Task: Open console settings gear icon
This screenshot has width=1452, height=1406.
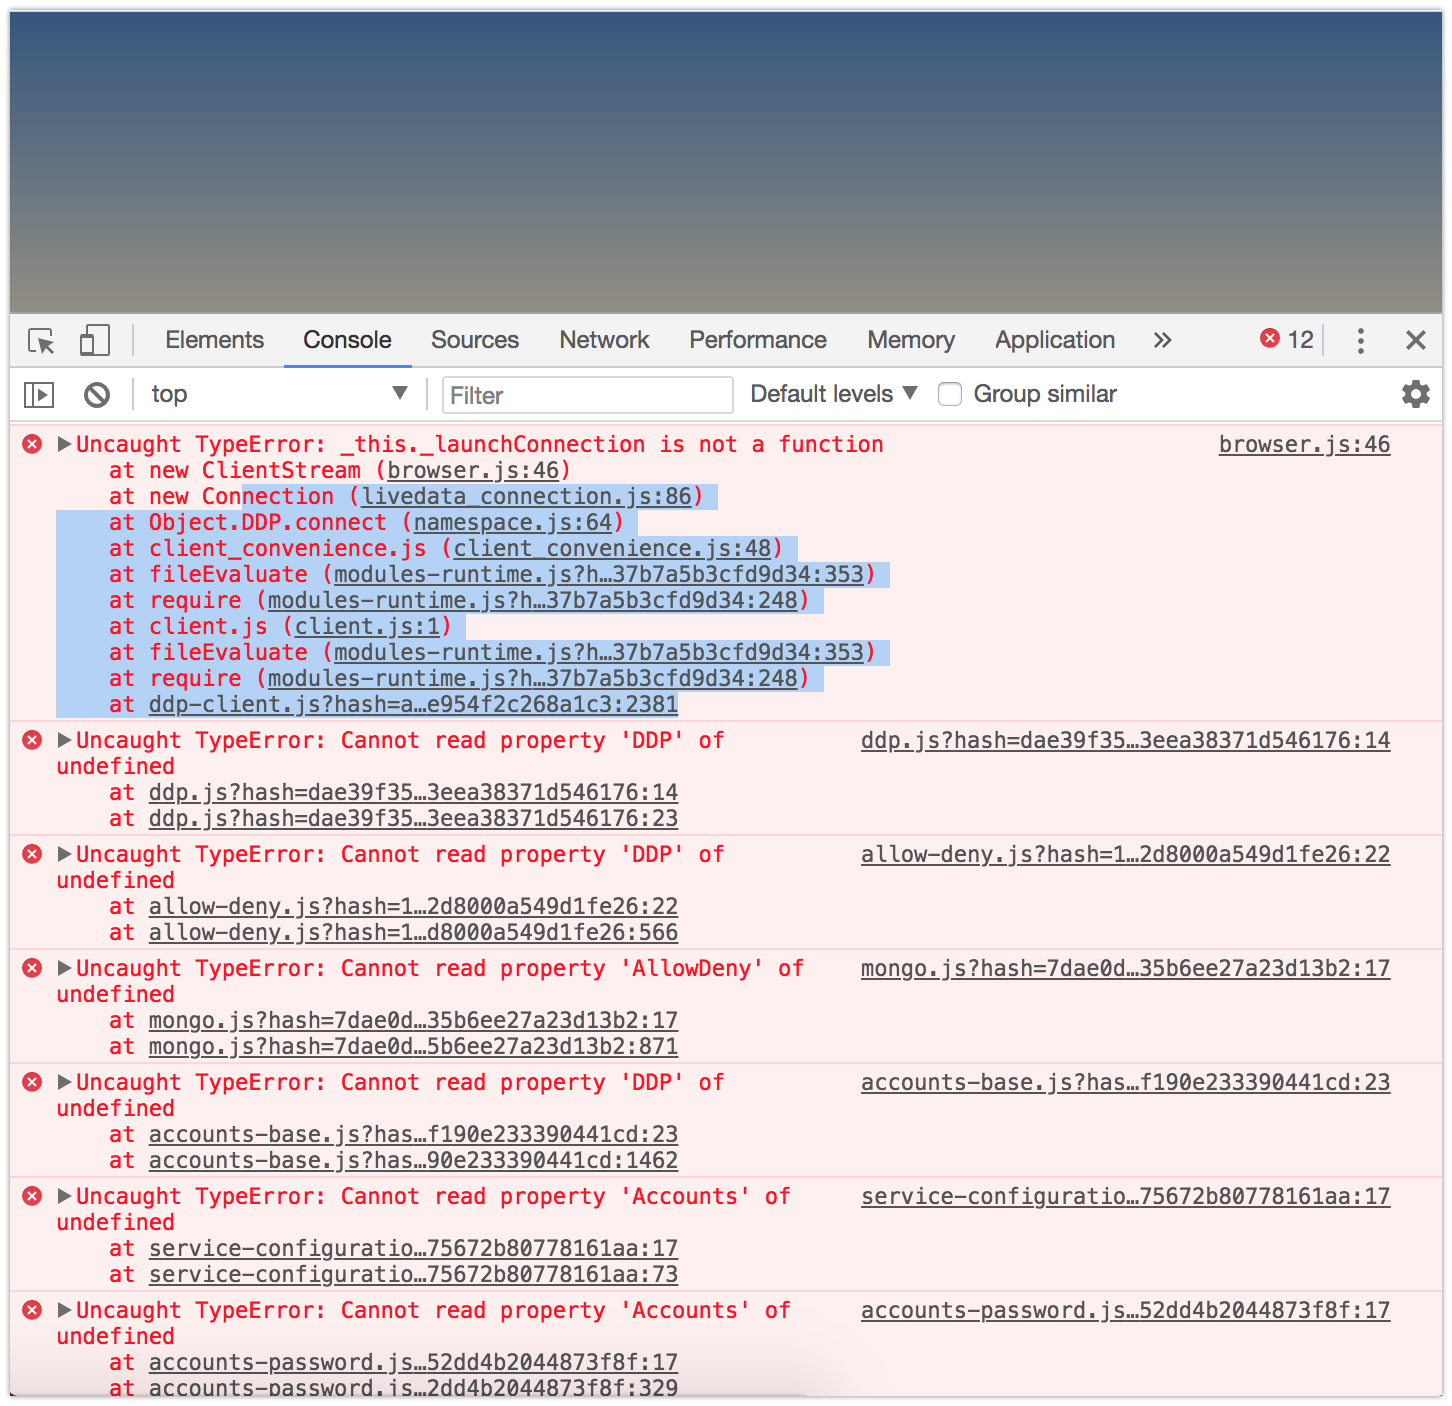Action: click(x=1415, y=394)
